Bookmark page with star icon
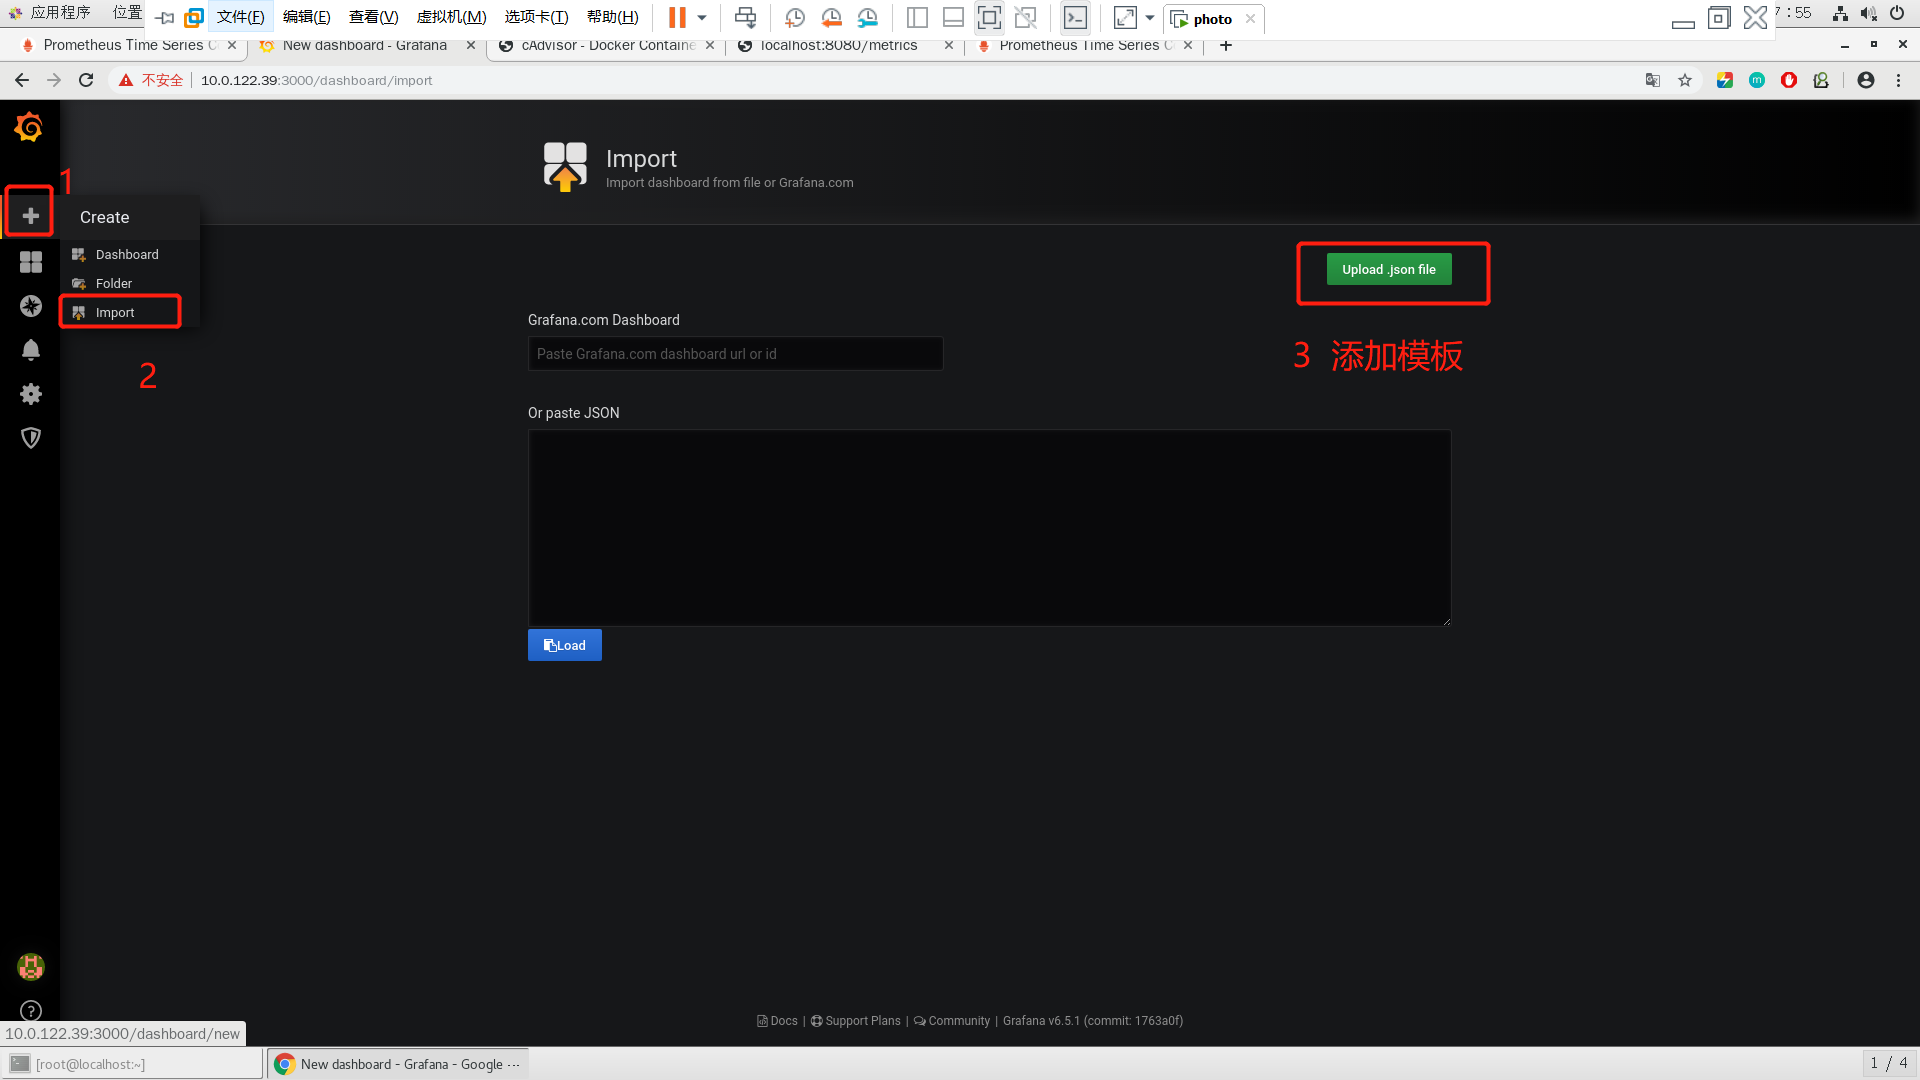 [x=1685, y=80]
